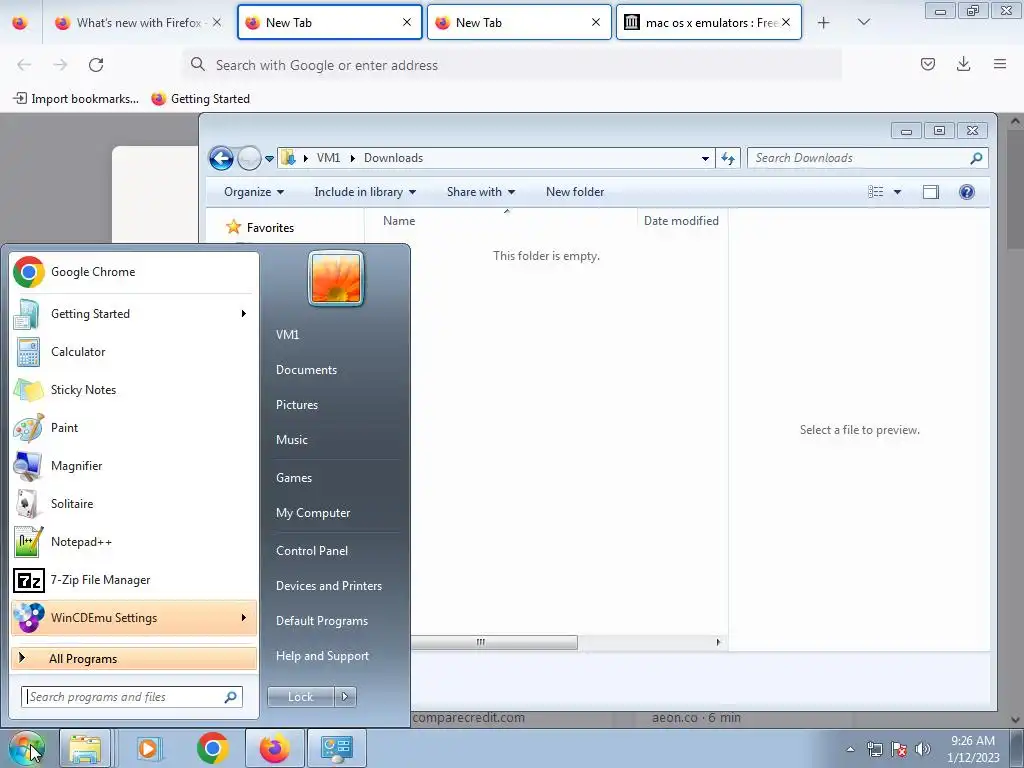The height and width of the screenshot is (768, 1024).
Task: Open Music from Start menu
Action: tap(292, 440)
